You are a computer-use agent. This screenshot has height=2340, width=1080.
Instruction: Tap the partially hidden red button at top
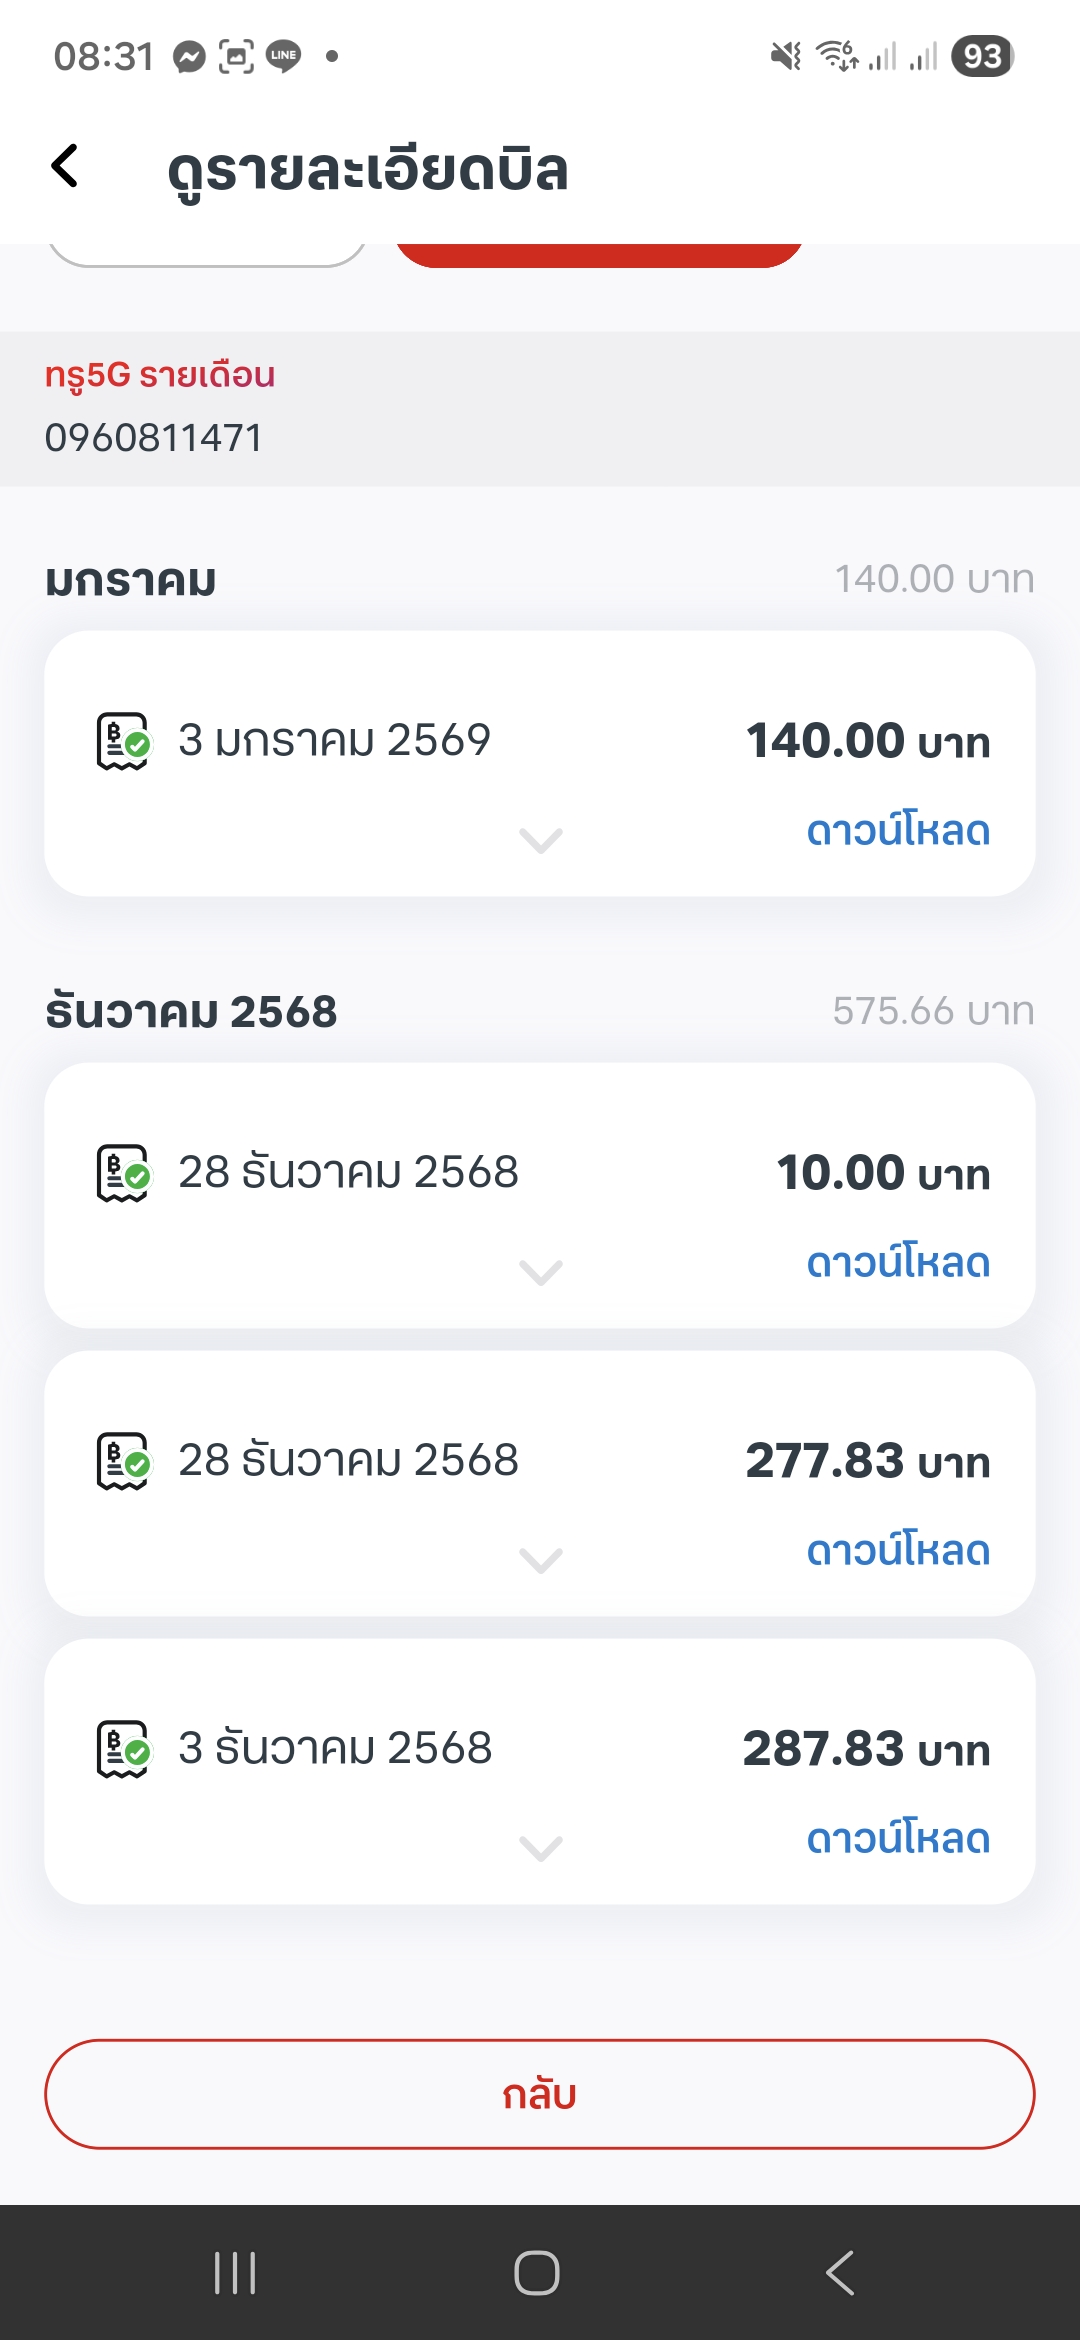(x=598, y=255)
